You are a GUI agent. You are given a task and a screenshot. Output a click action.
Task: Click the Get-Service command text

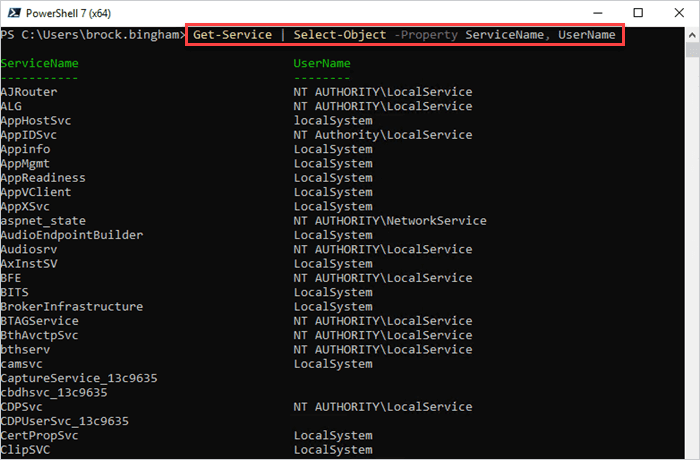232,35
